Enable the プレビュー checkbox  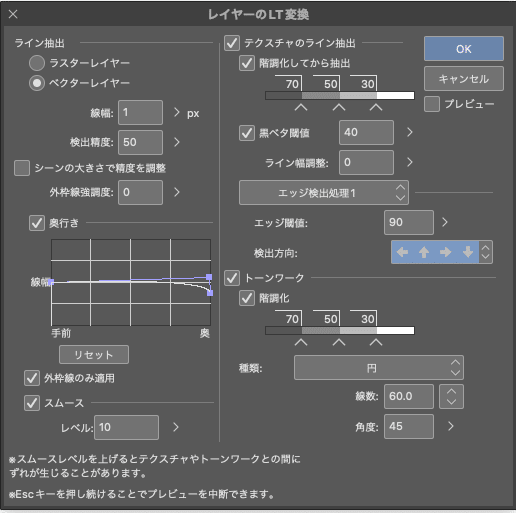pos(432,104)
